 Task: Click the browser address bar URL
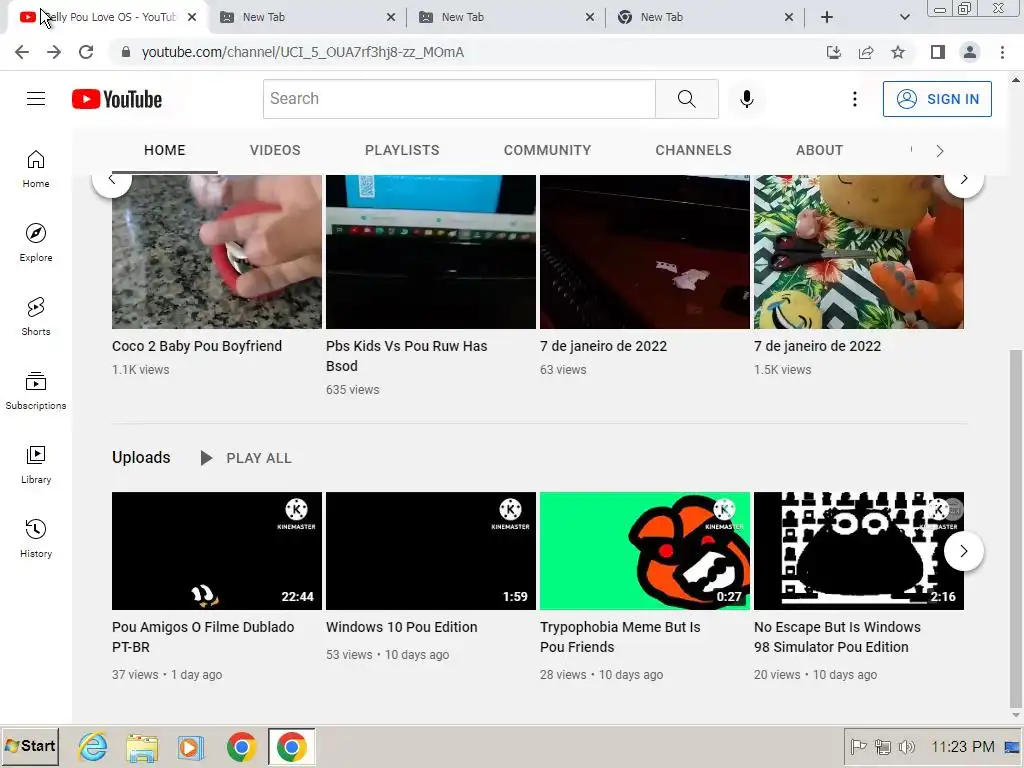[302, 52]
